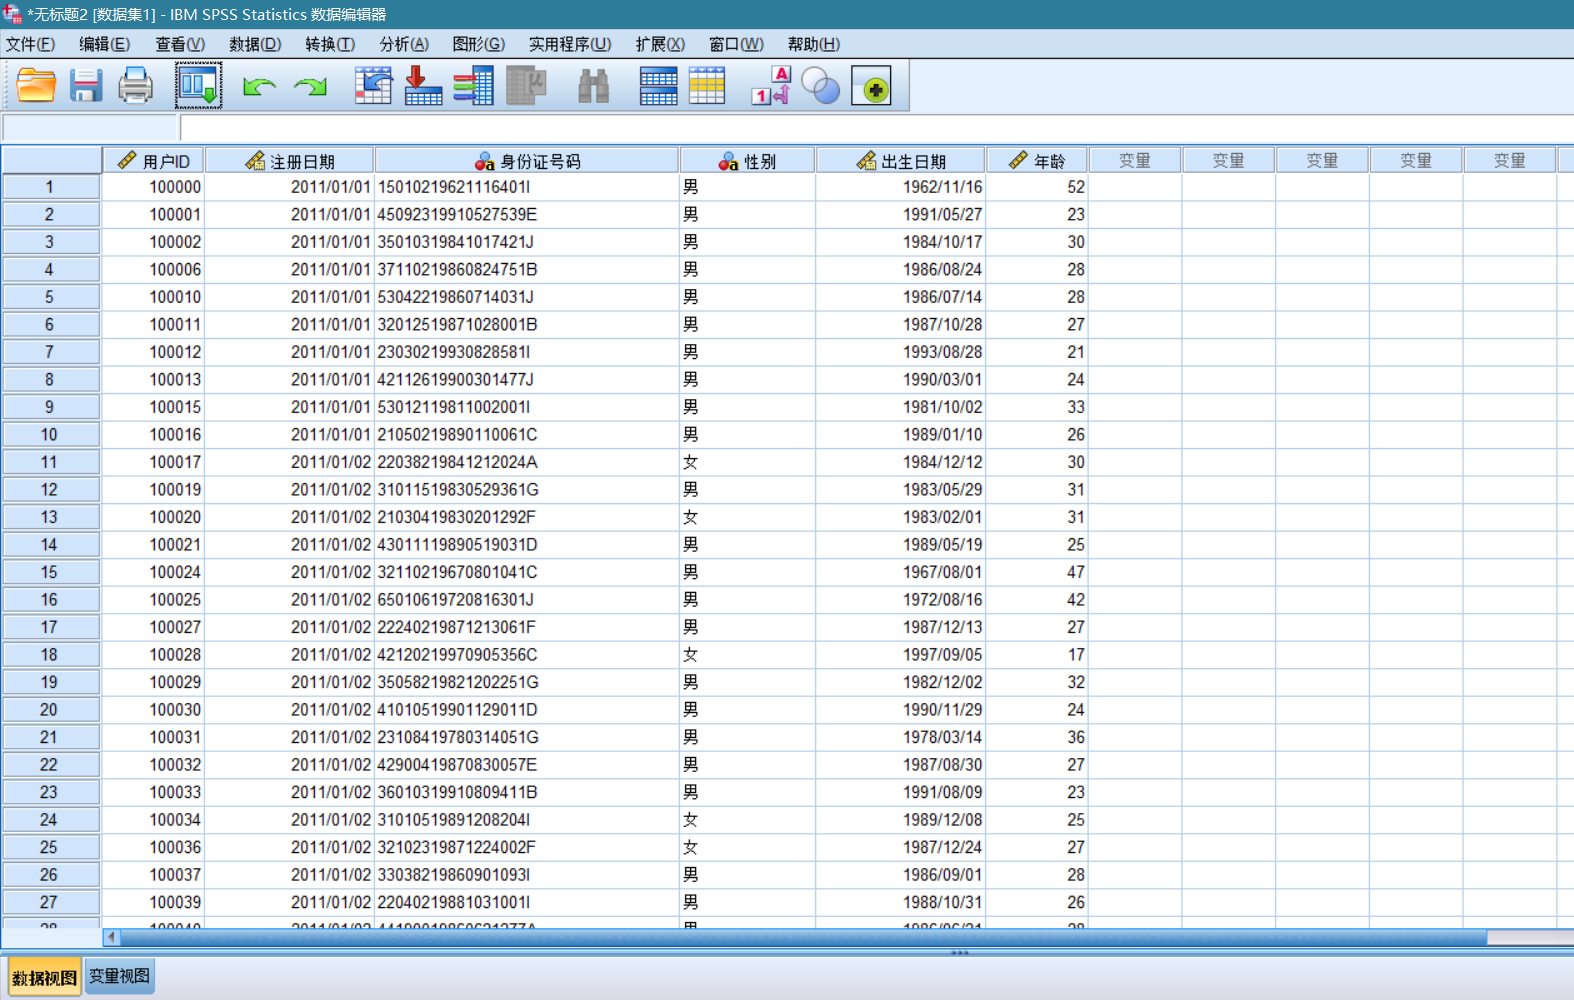Open the 转换(T) menu

(x=330, y=44)
